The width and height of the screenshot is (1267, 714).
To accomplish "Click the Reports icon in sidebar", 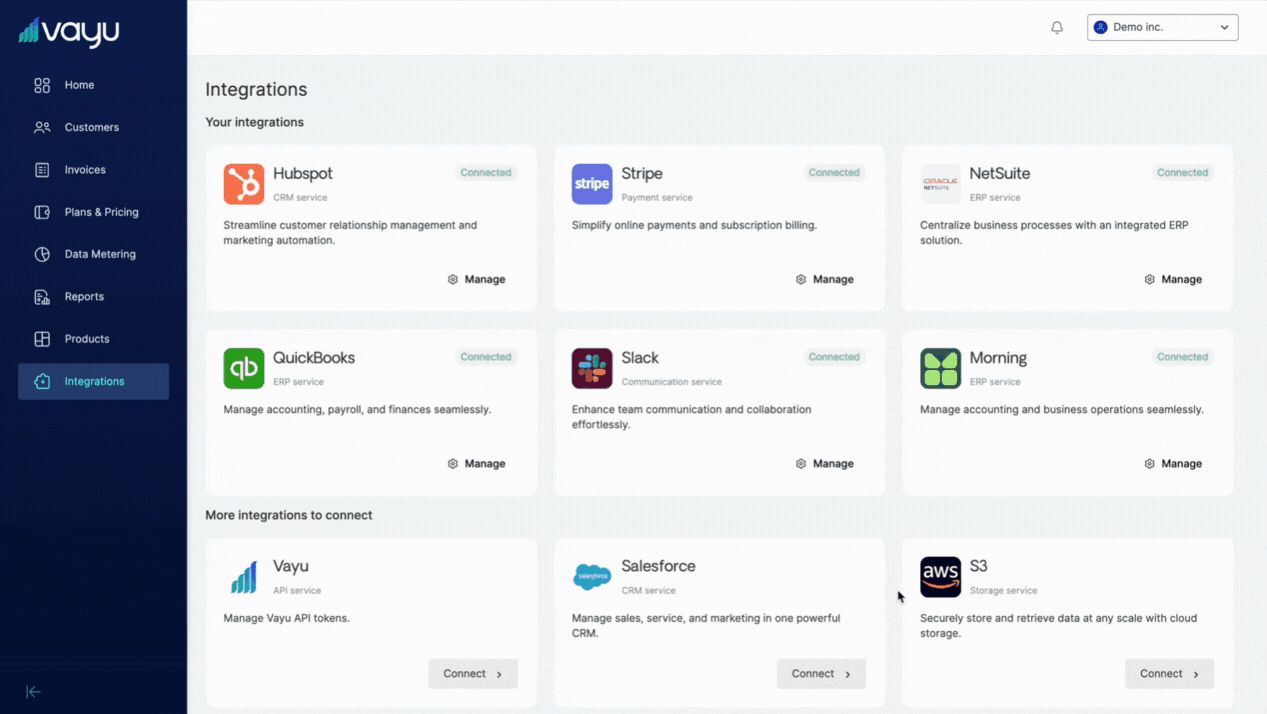I will pos(42,297).
